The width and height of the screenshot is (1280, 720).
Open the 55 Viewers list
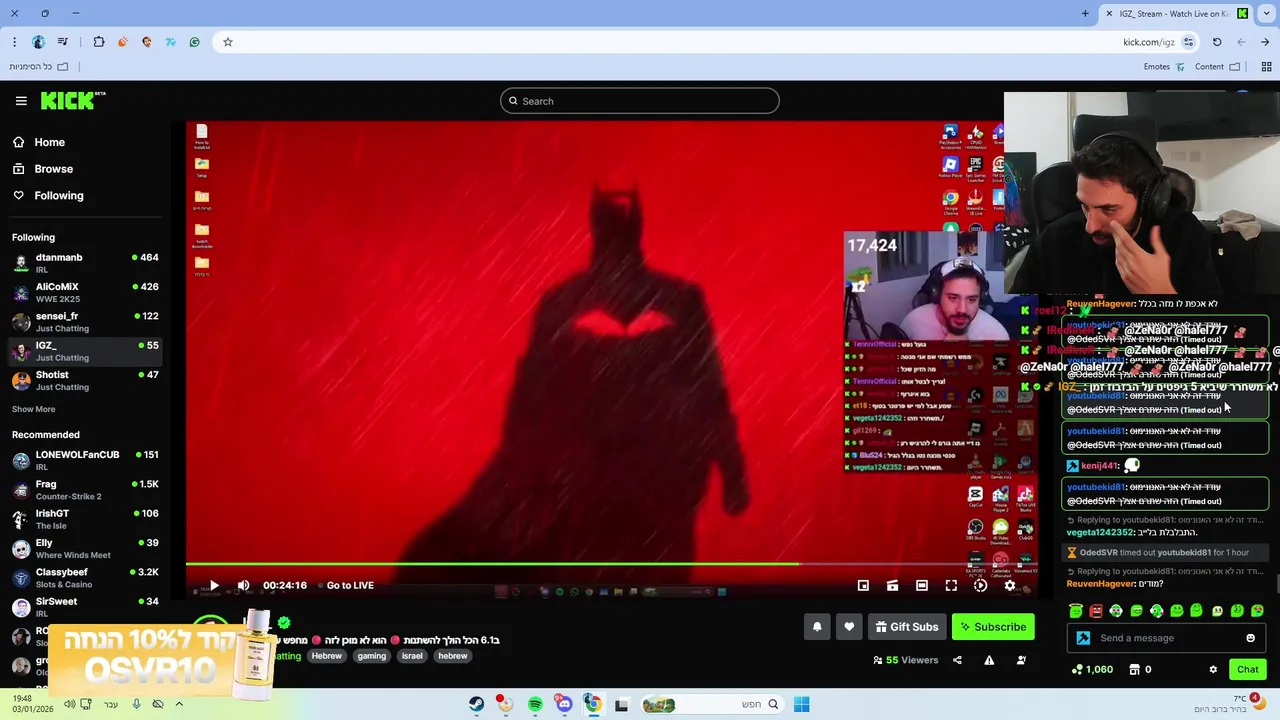coord(905,660)
